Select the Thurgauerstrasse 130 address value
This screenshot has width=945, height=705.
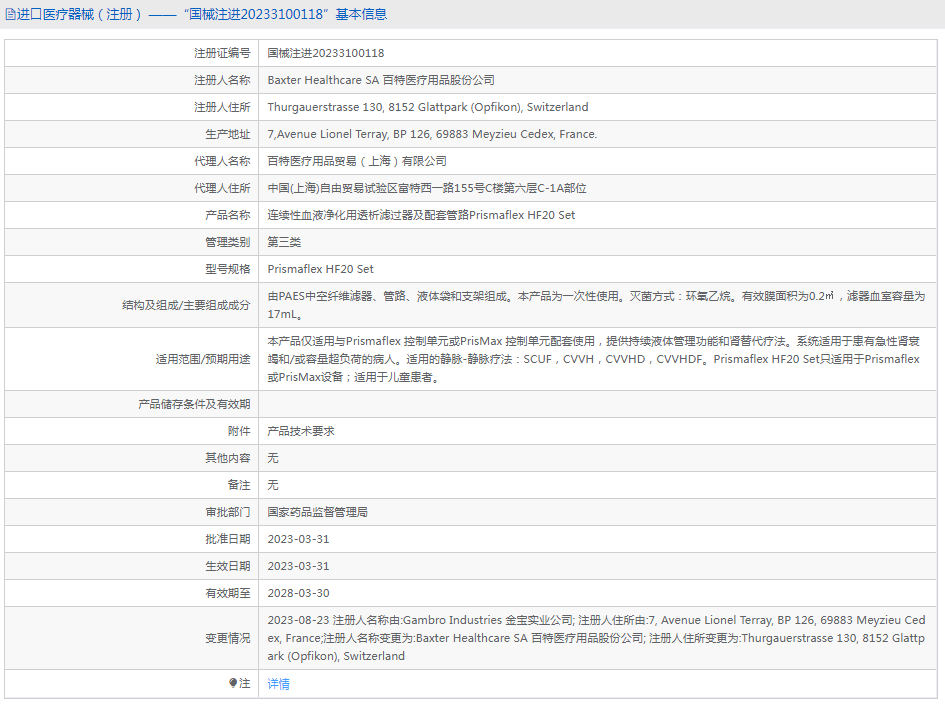coord(428,107)
